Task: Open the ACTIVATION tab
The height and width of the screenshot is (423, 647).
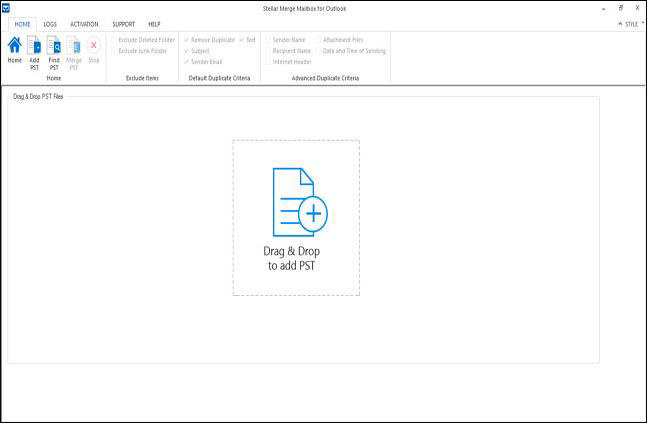Action: tap(84, 23)
